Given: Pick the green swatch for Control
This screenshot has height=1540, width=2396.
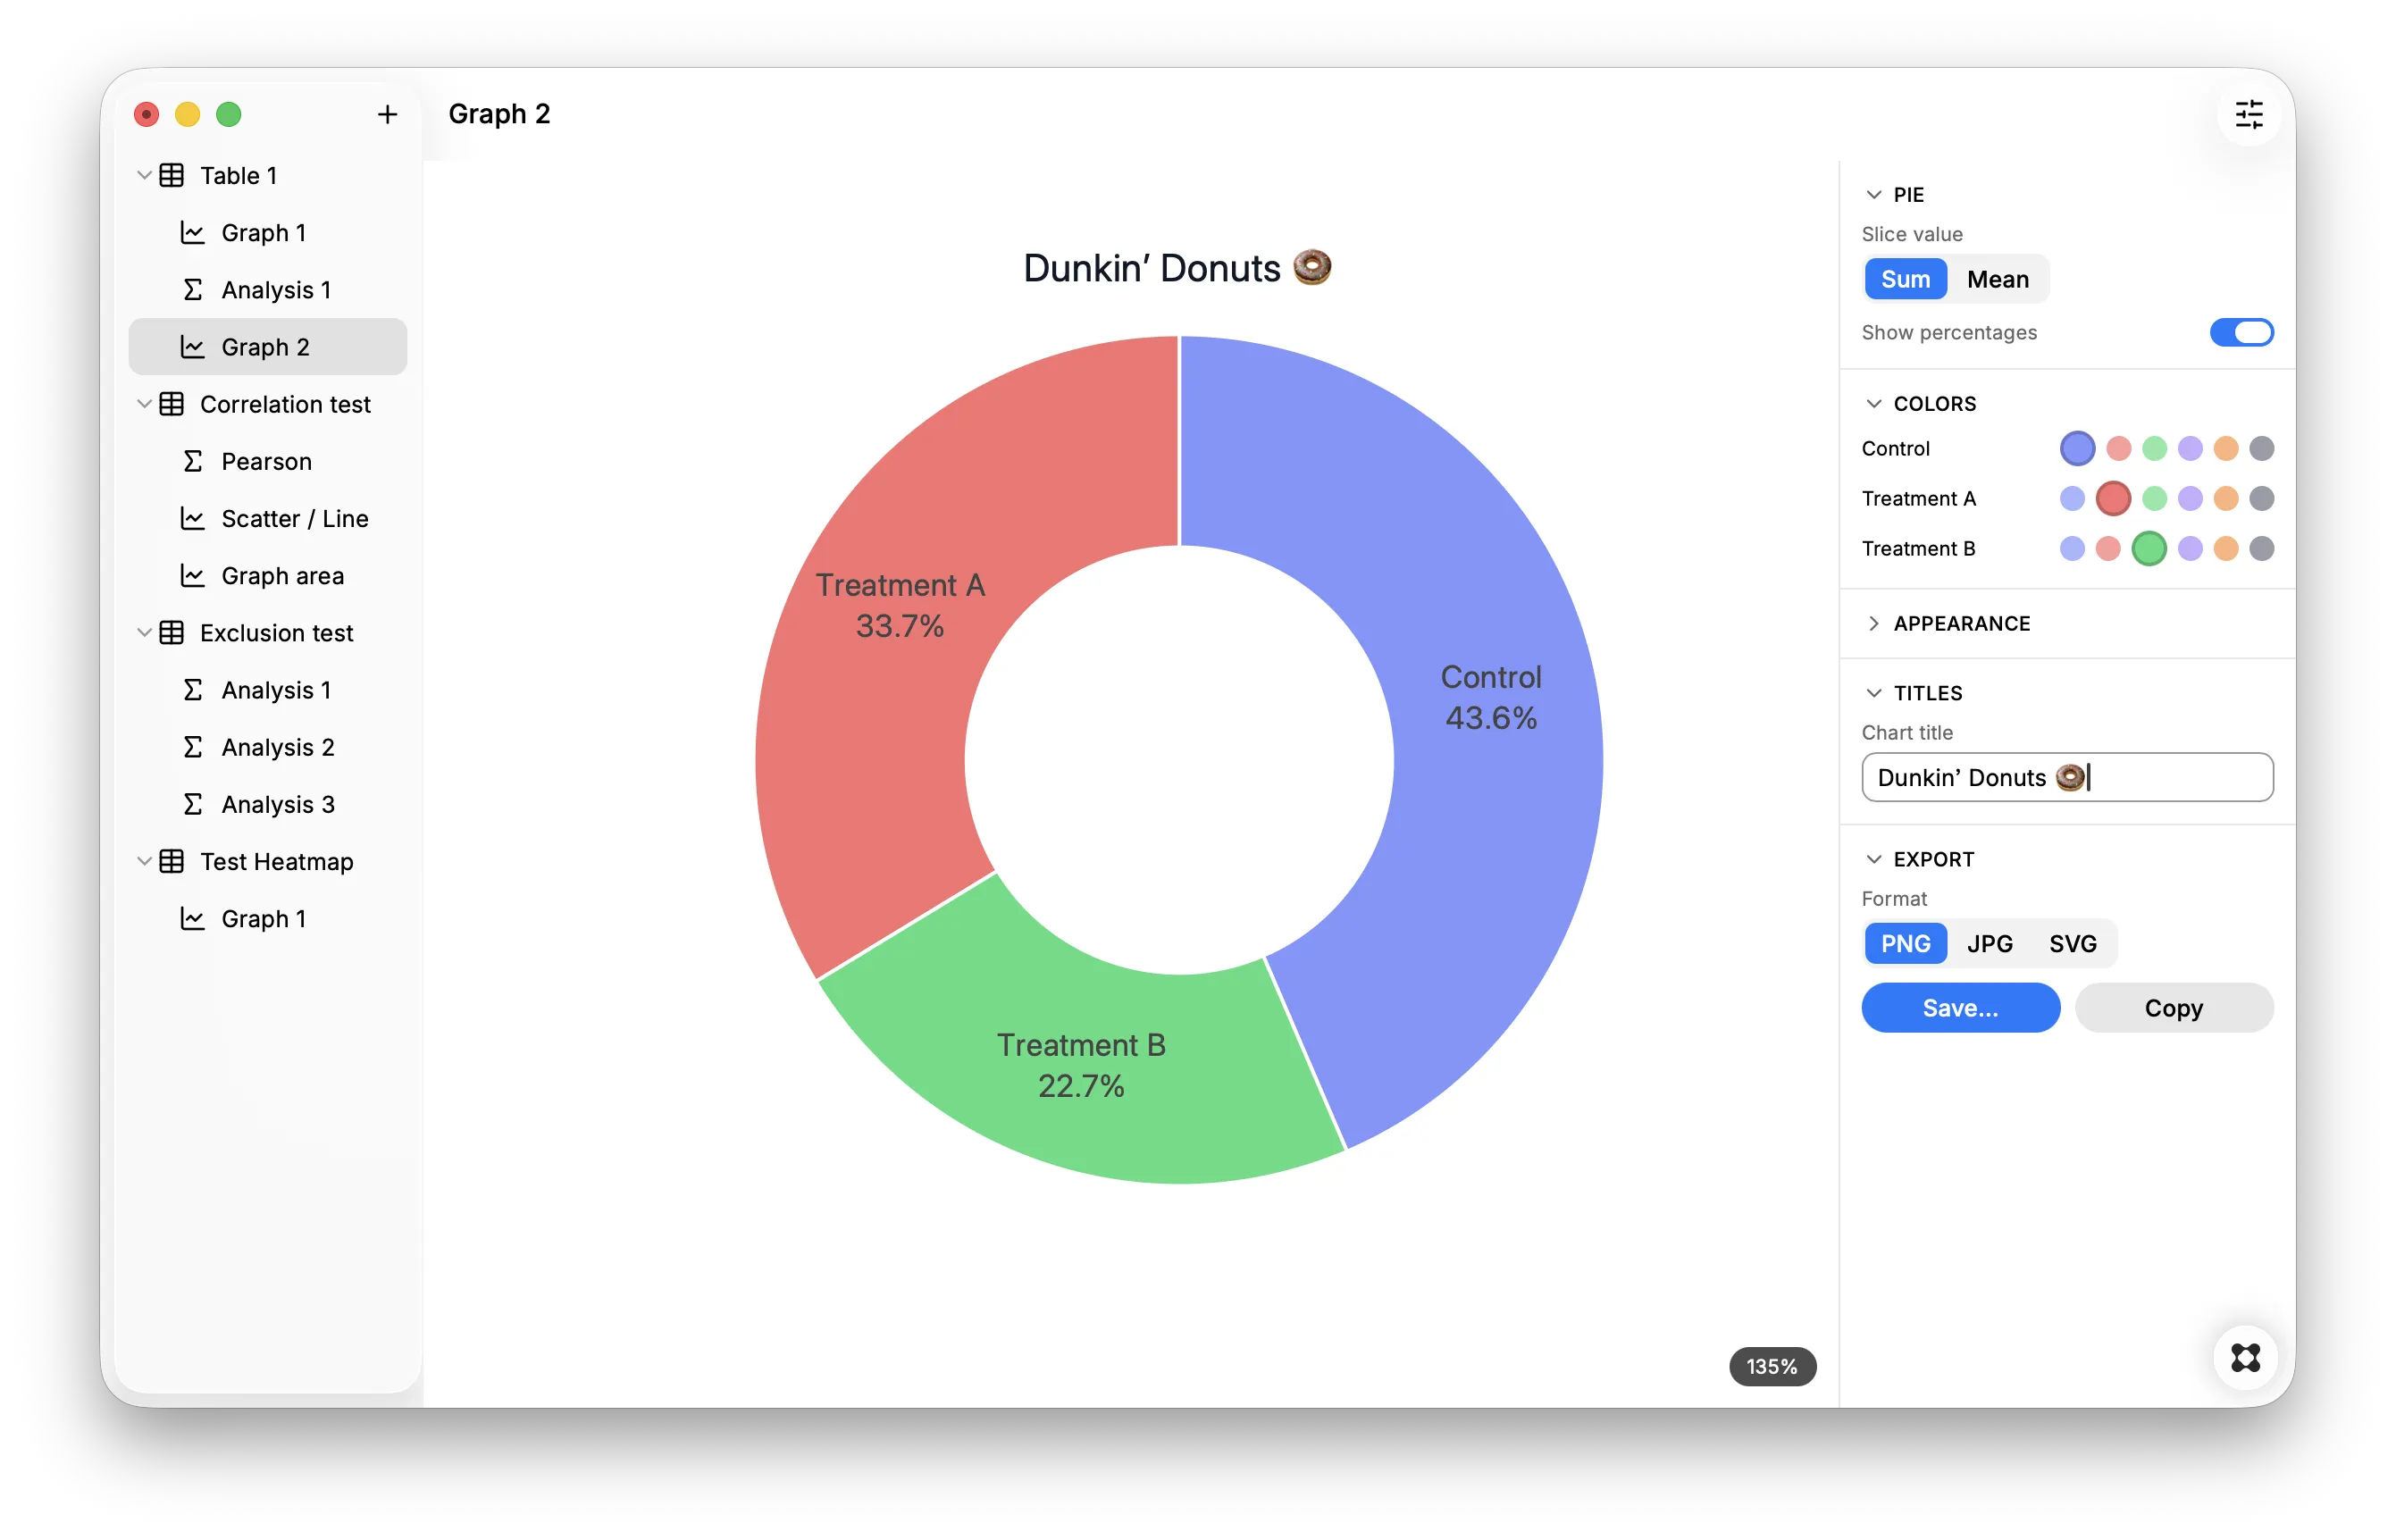Looking at the screenshot, I should point(2154,449).
